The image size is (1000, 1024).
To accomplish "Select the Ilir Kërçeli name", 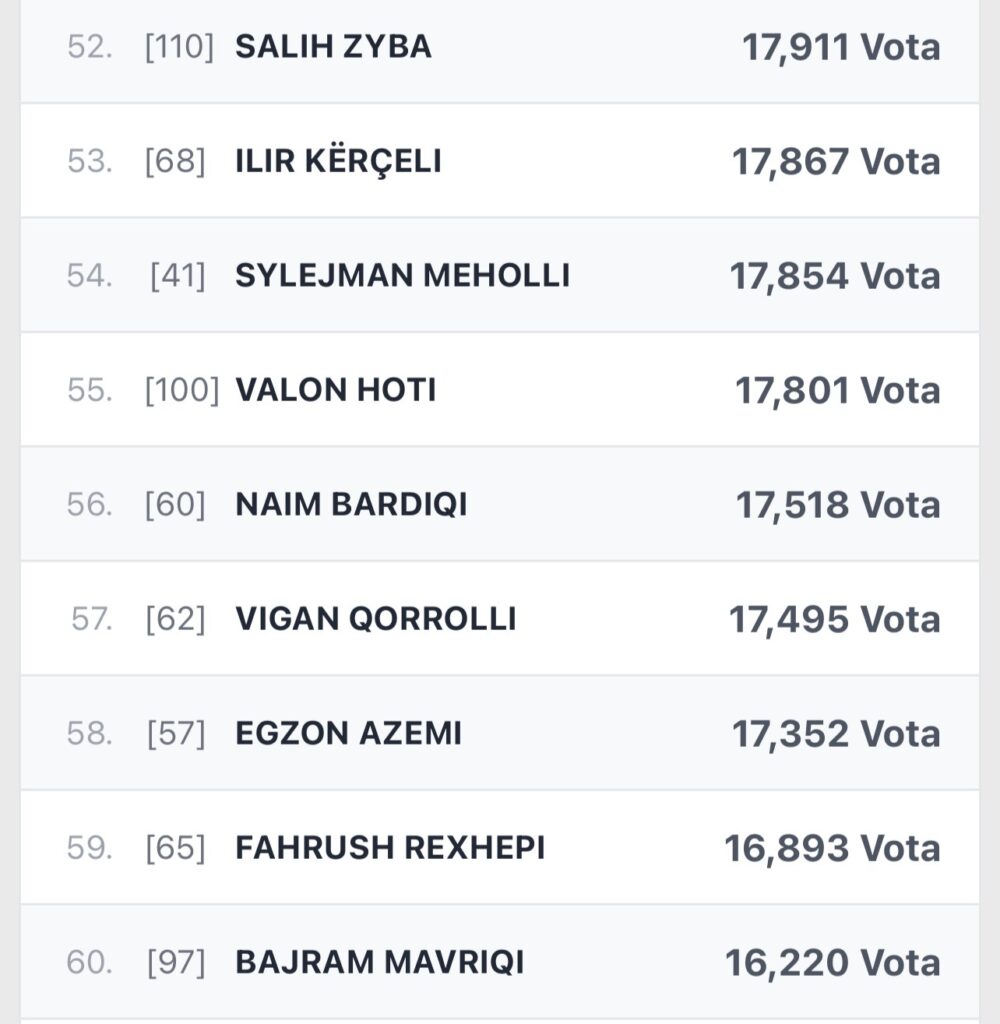I will click(x=338, y=162).
